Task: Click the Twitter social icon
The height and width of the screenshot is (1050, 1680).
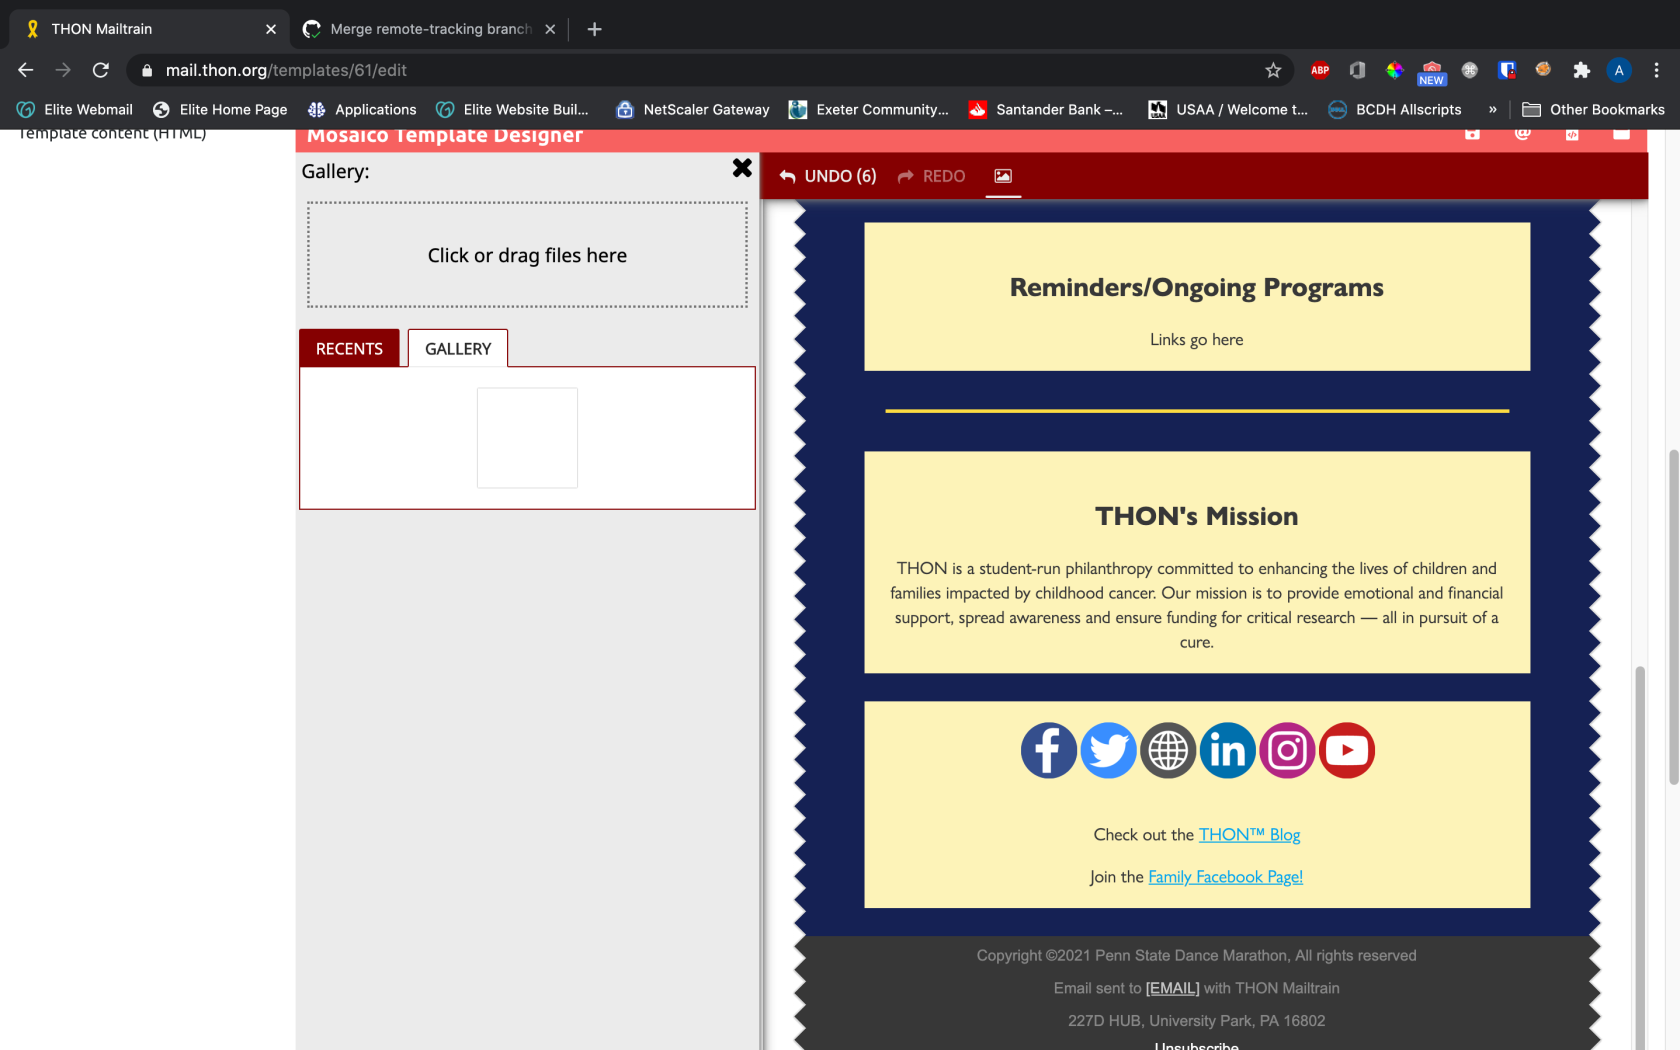Action: (1108, 750)
